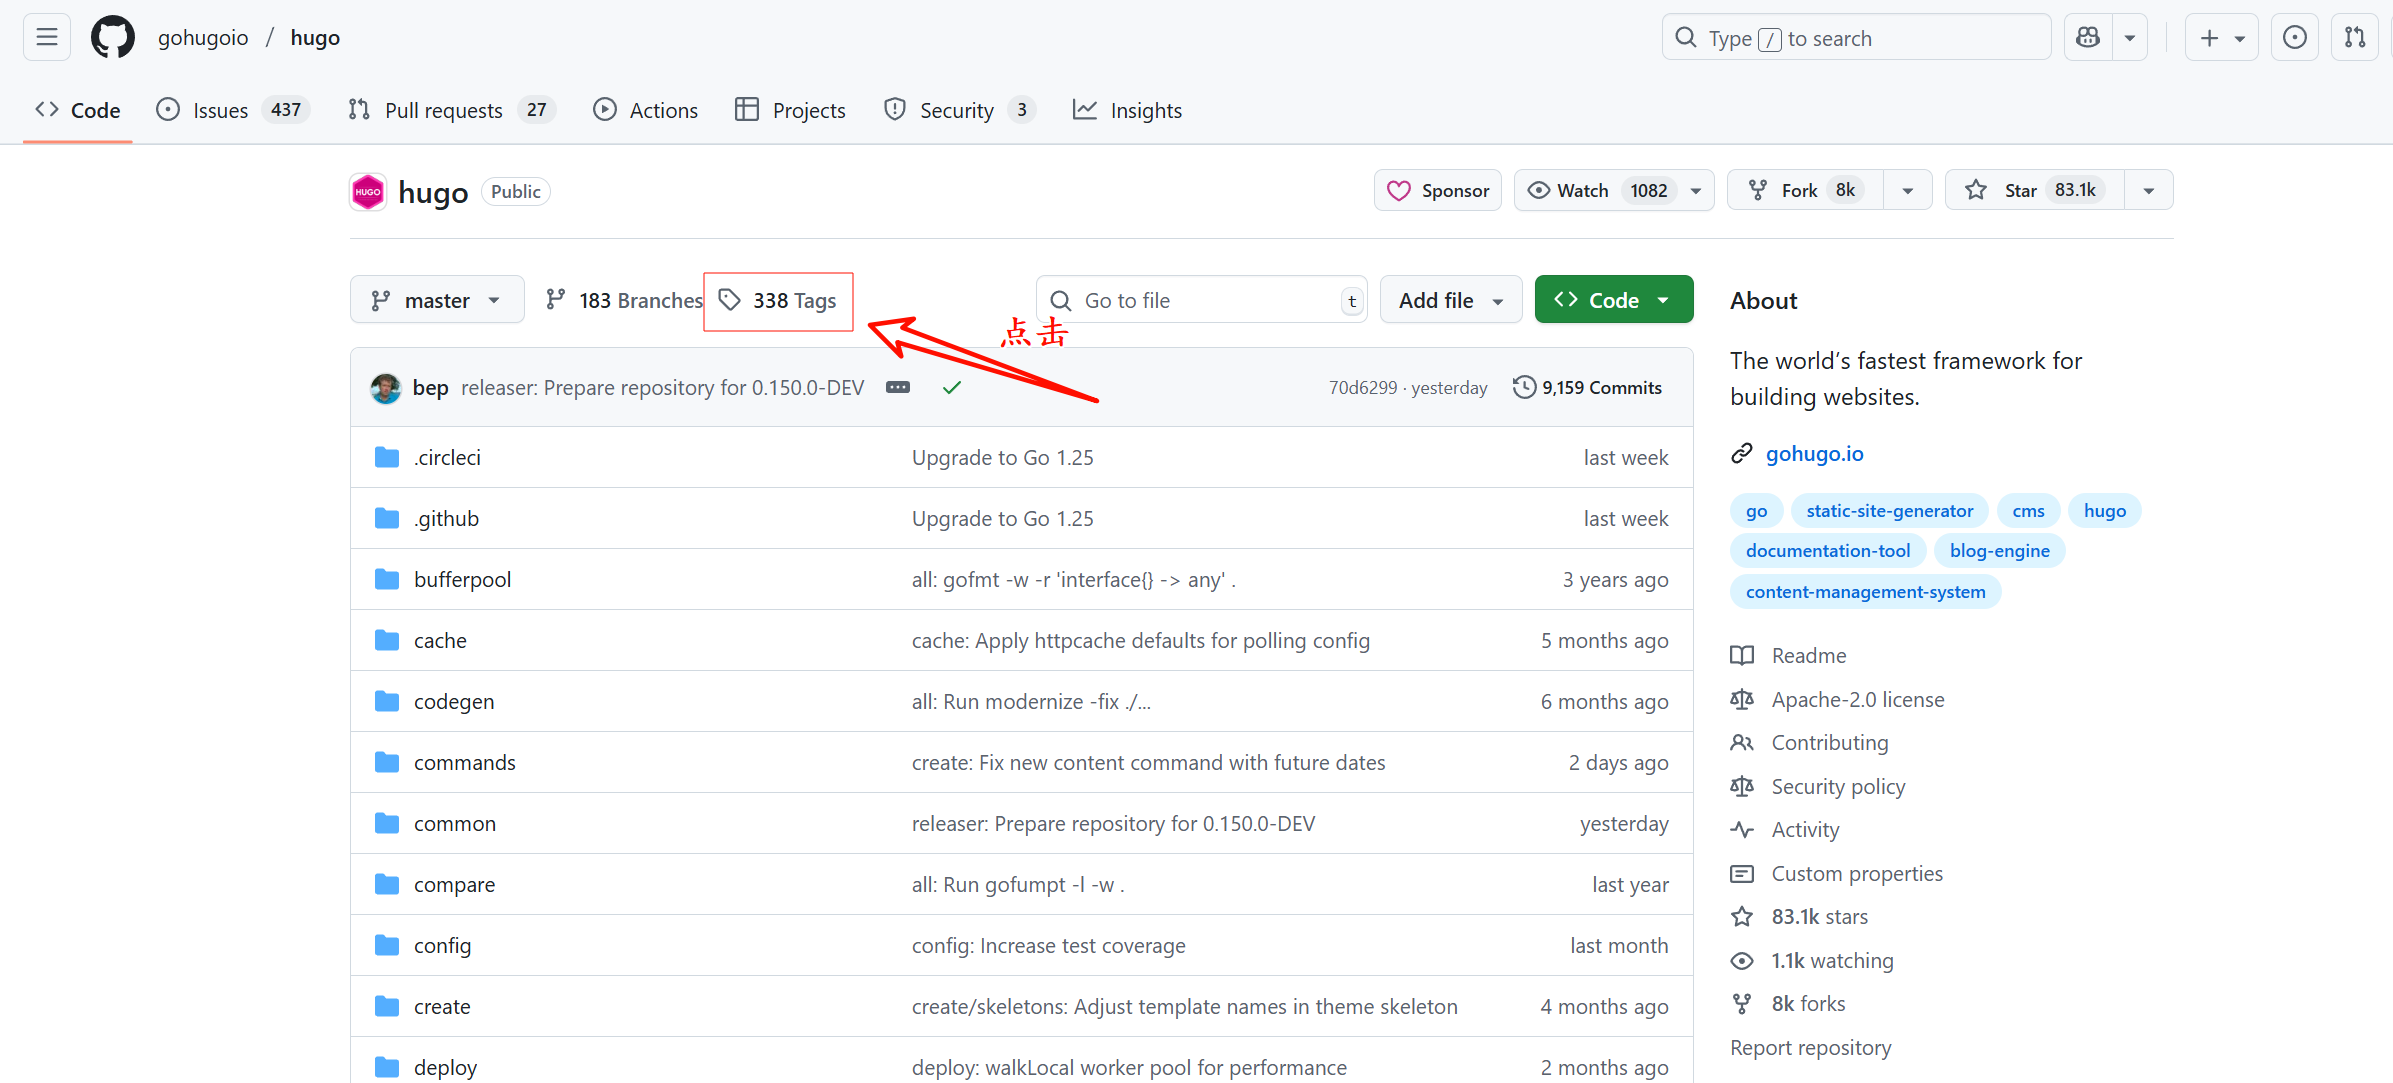This screenshot has height=1083, width=2393.
Task: Click the gohugoio owner link
Action: coord(203,38)
